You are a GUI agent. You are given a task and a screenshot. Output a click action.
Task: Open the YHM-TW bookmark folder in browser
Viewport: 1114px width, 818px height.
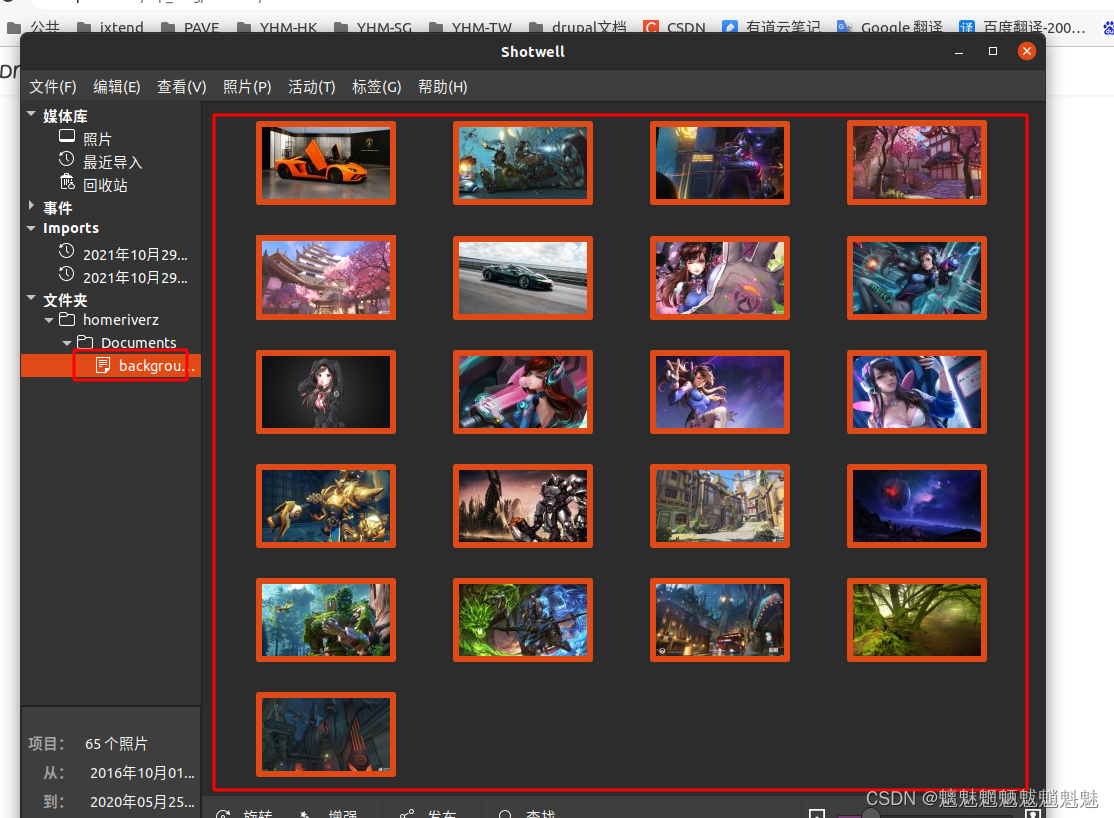[x=471, y=28]
